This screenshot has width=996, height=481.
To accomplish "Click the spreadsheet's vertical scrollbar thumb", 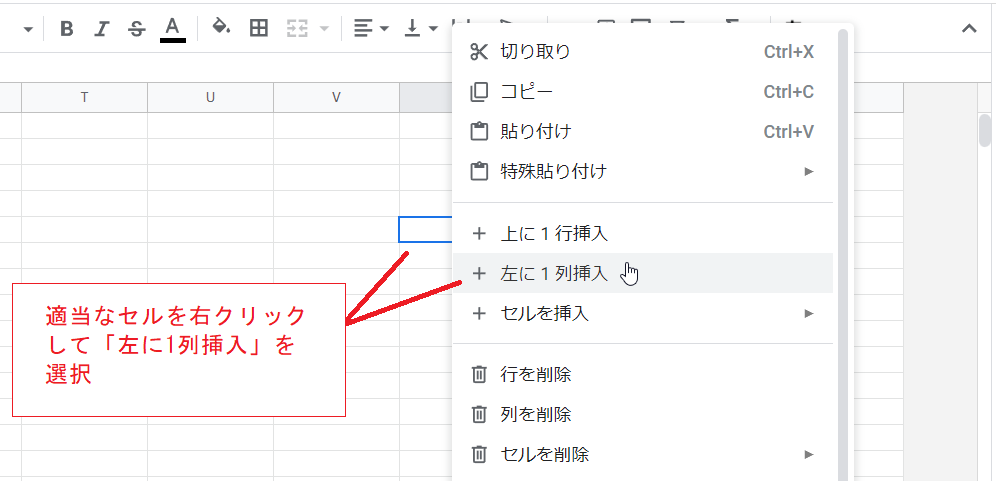I will 985,130.
